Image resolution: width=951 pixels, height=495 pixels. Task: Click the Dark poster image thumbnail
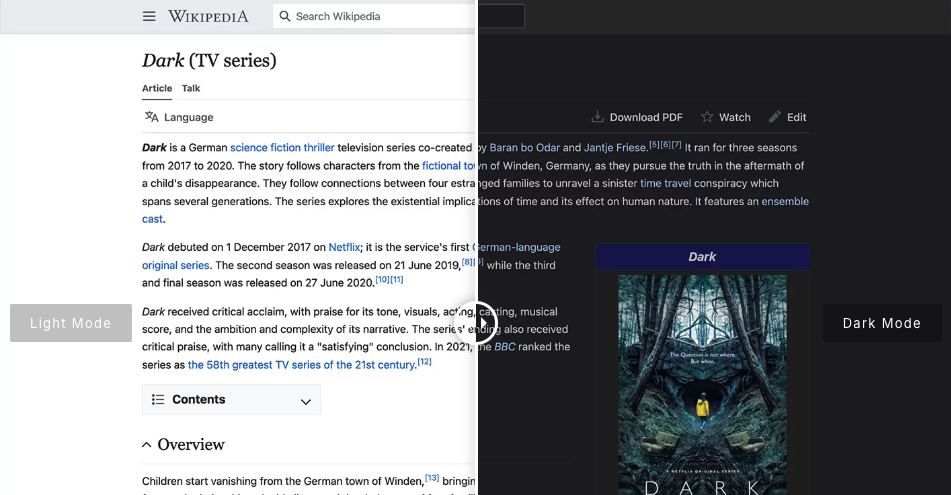click(702, 385)
